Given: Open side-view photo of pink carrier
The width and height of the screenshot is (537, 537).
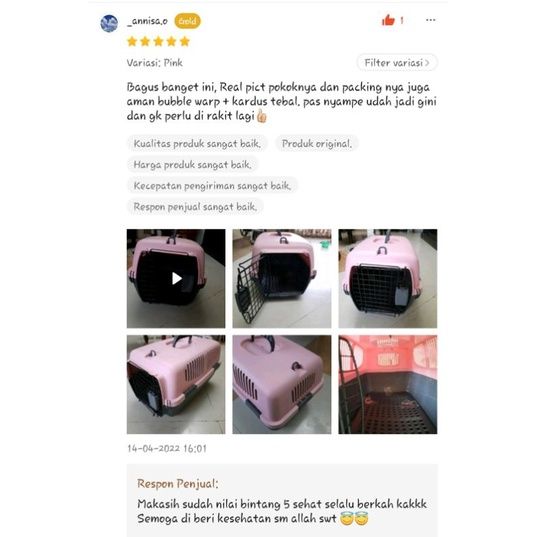Looking at the screenshot, I should point(176,384).
